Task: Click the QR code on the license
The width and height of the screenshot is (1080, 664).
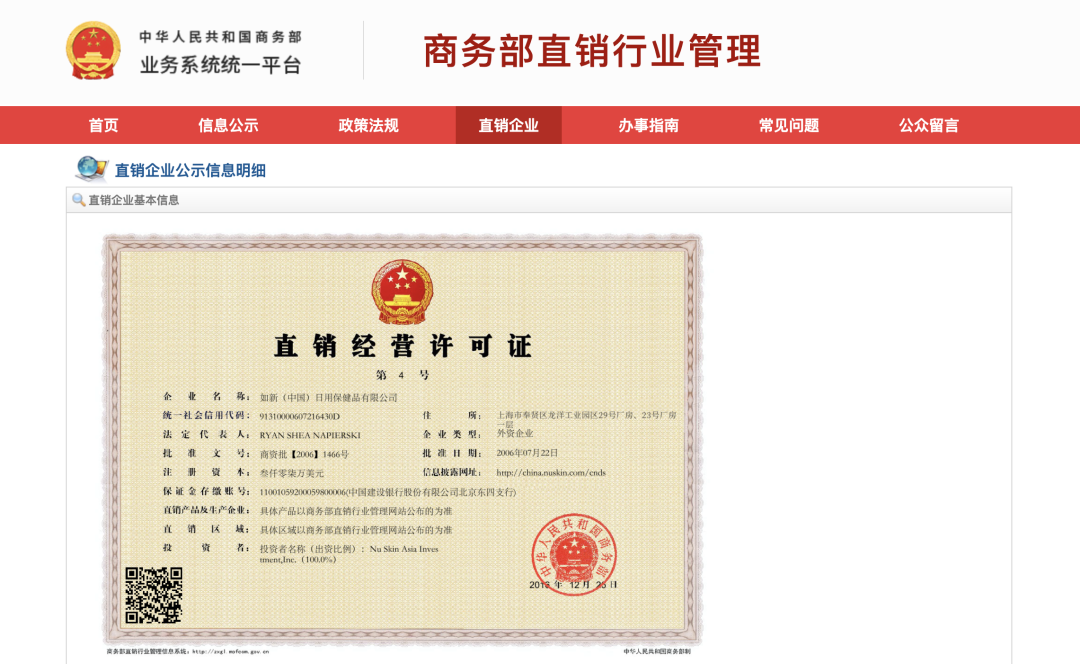Action: [154, 595]
